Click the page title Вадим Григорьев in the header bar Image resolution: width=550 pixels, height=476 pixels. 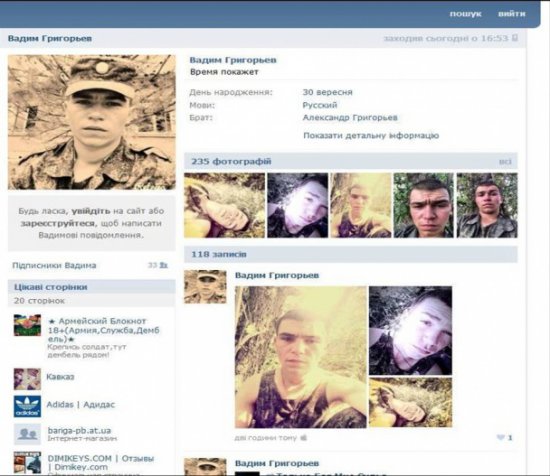50,38
